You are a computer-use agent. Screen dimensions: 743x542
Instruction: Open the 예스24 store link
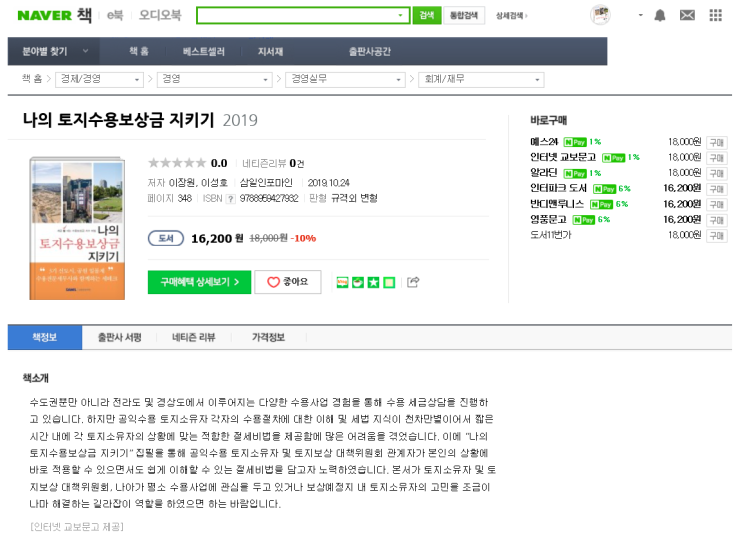544,142
